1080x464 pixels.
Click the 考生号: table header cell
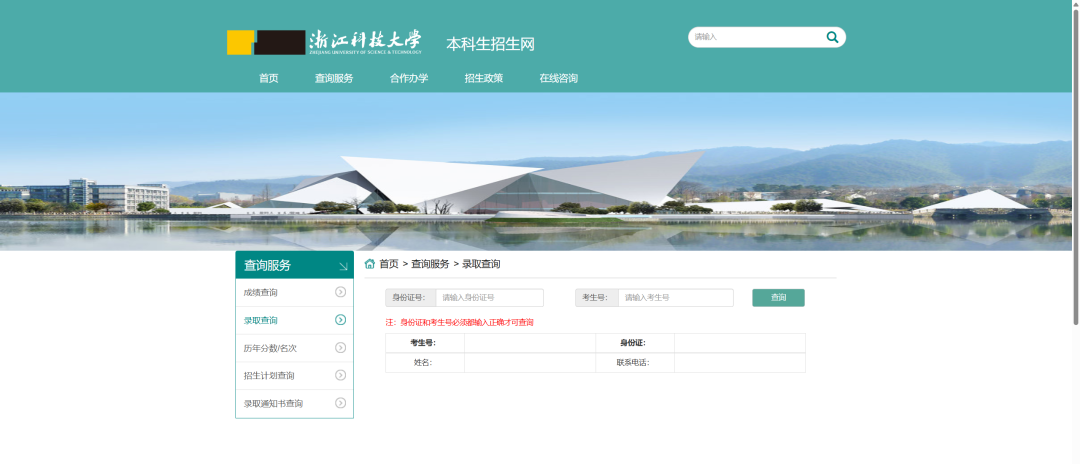pyautogui.click(x=424, y=343)
